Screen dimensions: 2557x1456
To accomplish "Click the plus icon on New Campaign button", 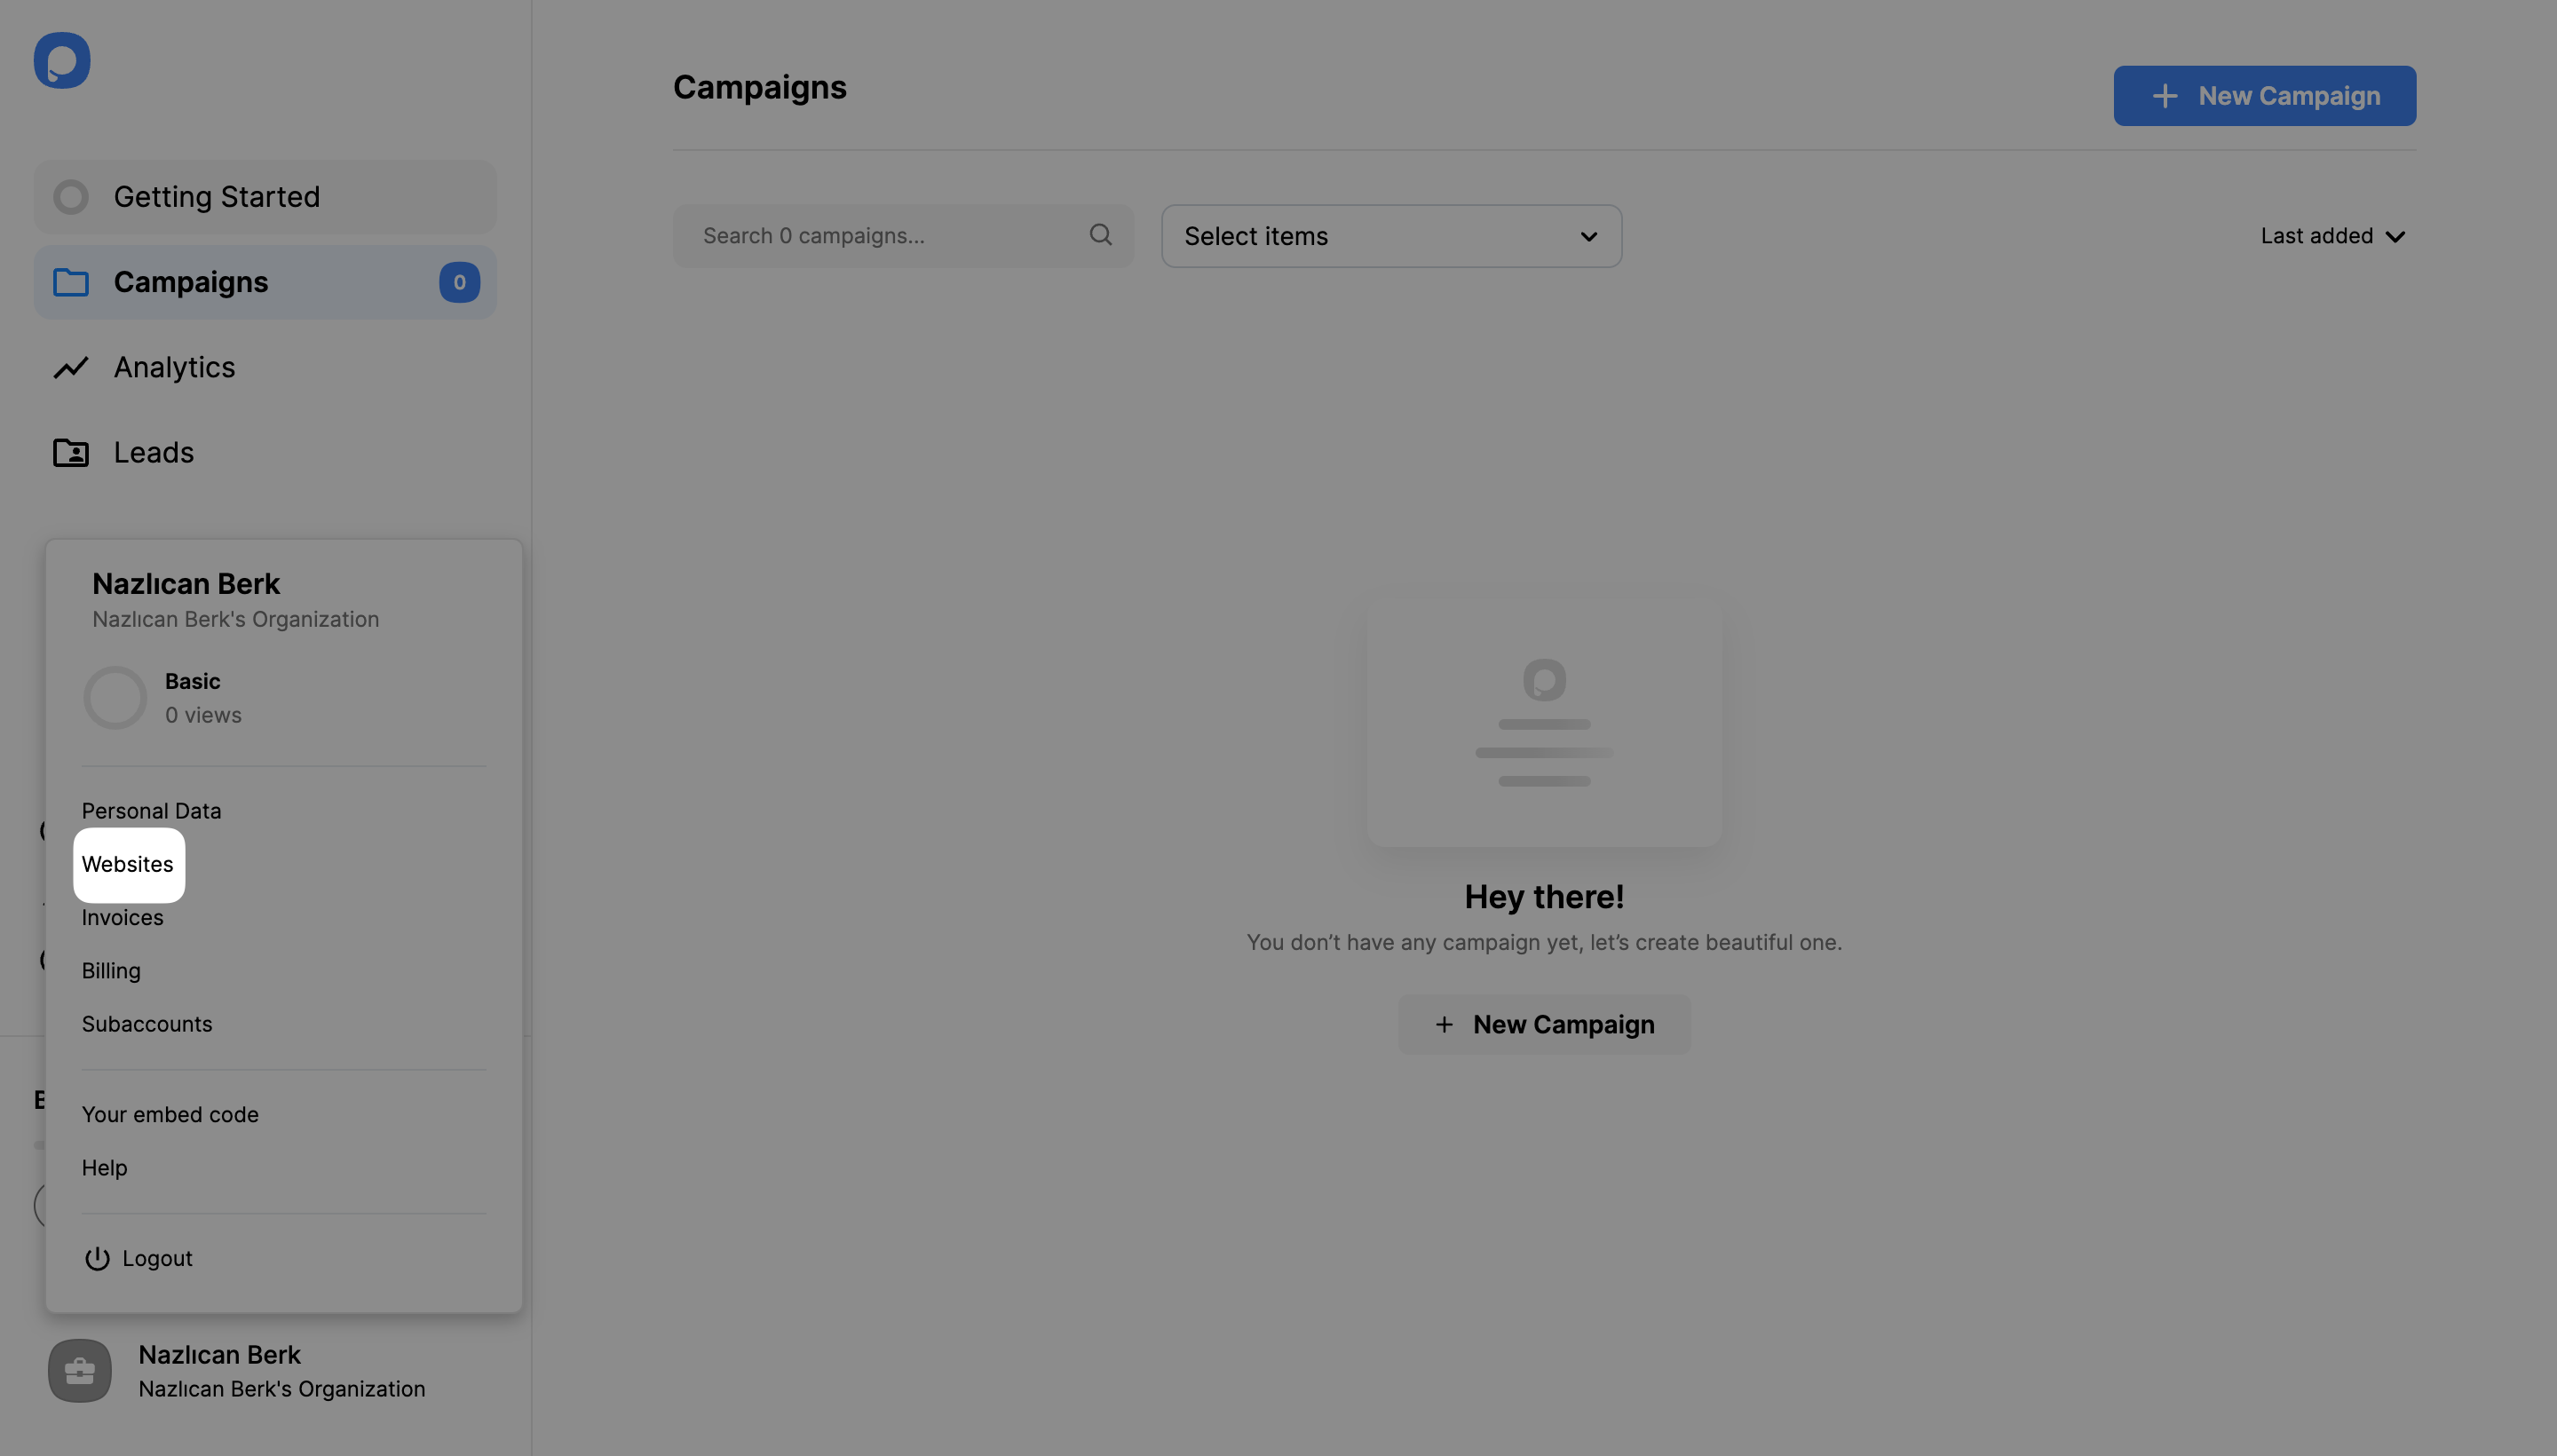I will point(2164,95).
